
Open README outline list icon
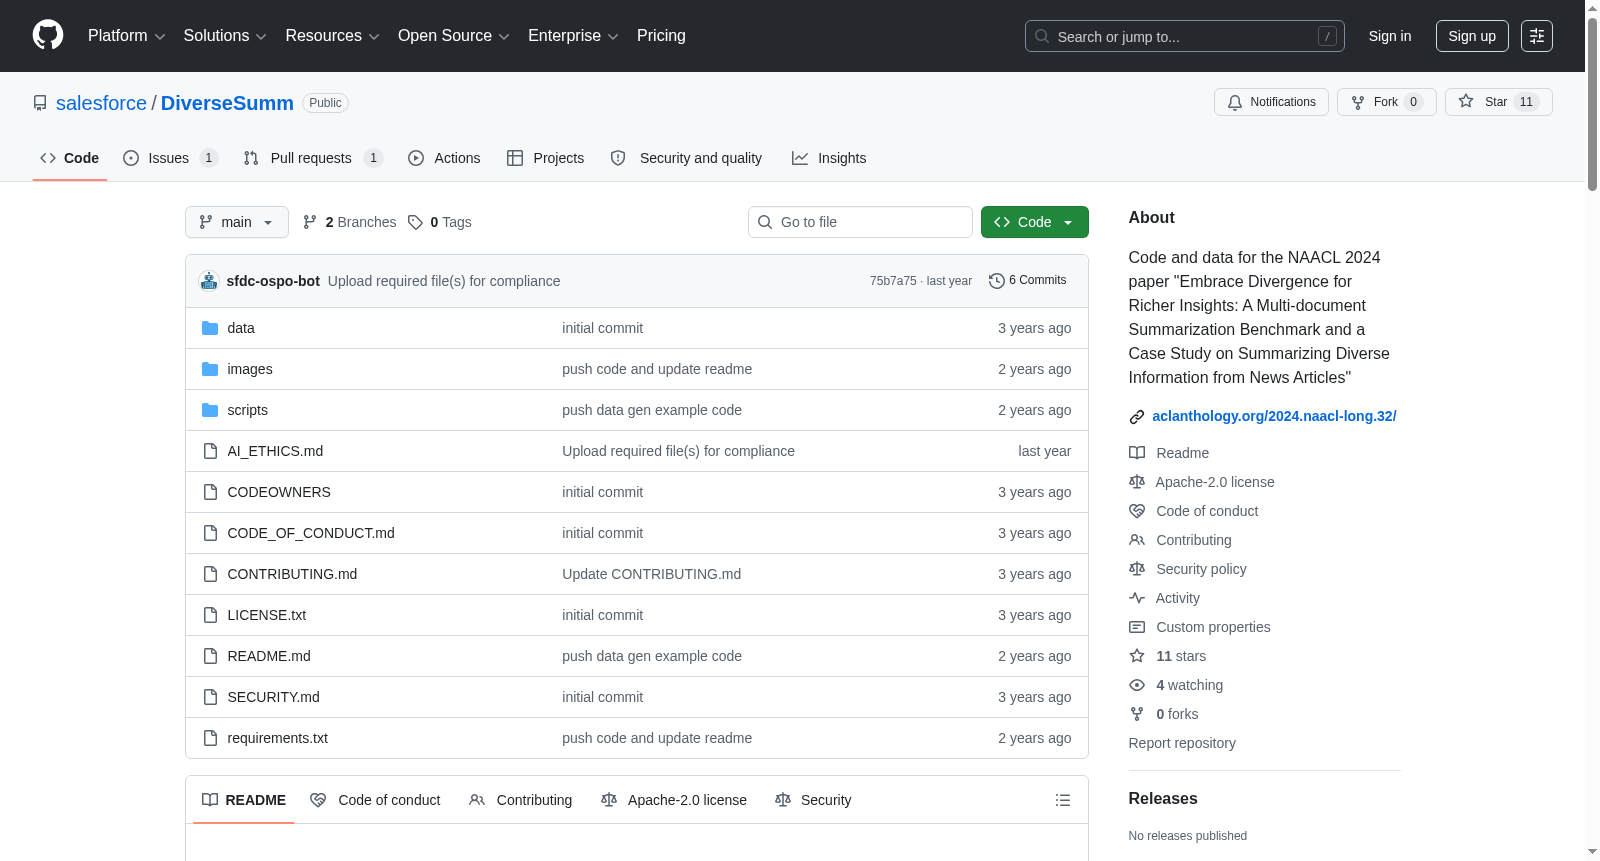[x=1063, y=800]
